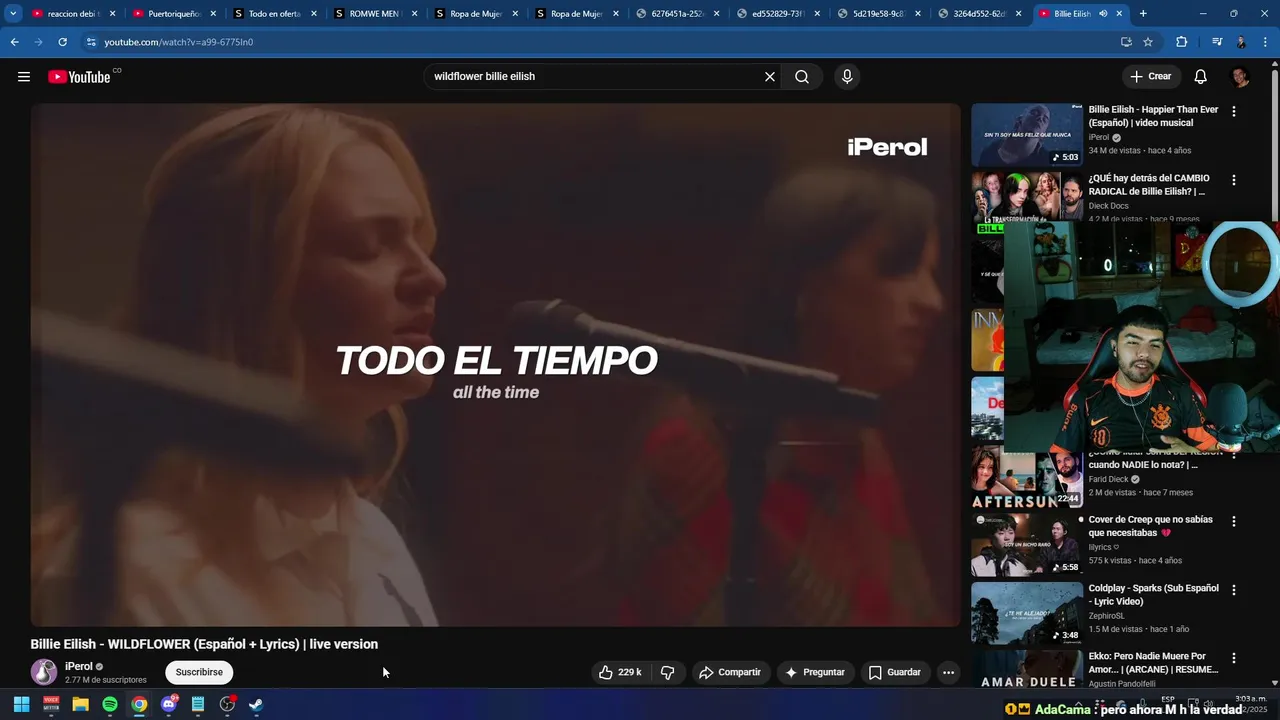
Task: Open Chrome menu media control icon
Action: tap(1216, 42)
